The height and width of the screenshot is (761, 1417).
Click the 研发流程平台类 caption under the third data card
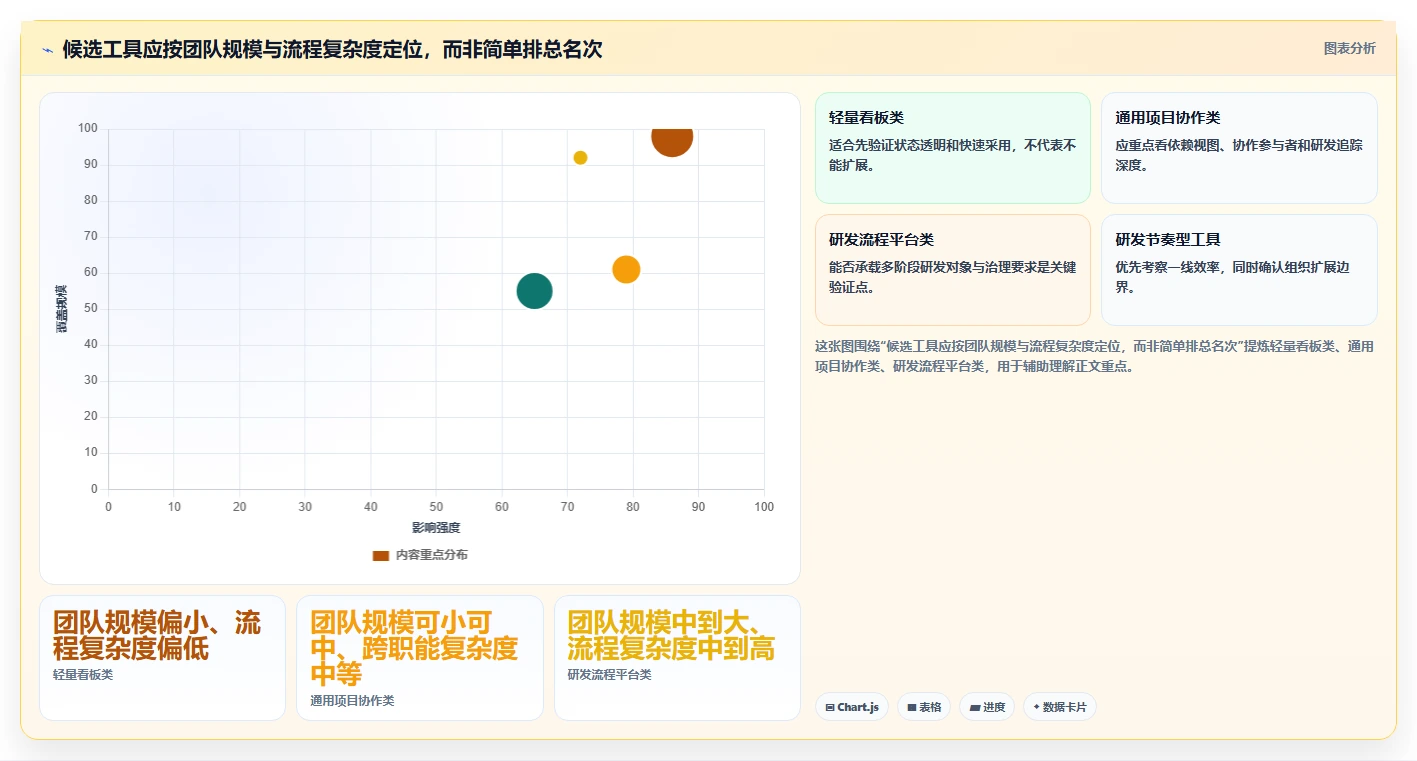coord(609,675)
